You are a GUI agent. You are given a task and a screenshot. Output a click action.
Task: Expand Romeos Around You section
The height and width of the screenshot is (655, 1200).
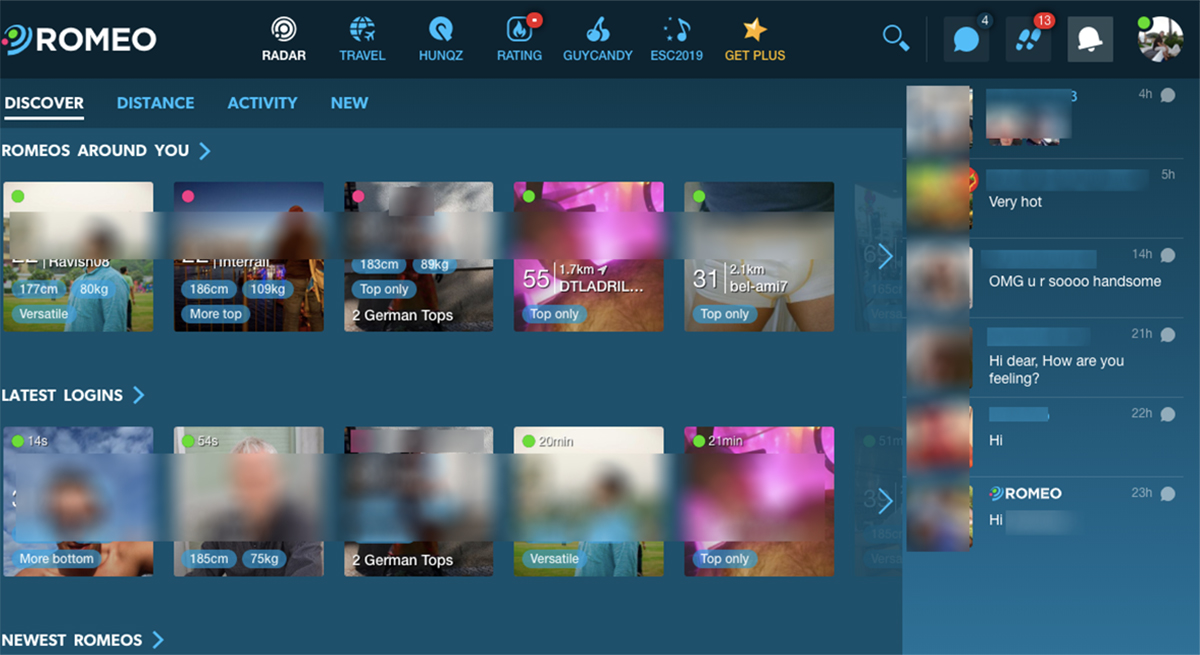coord(205,151)
